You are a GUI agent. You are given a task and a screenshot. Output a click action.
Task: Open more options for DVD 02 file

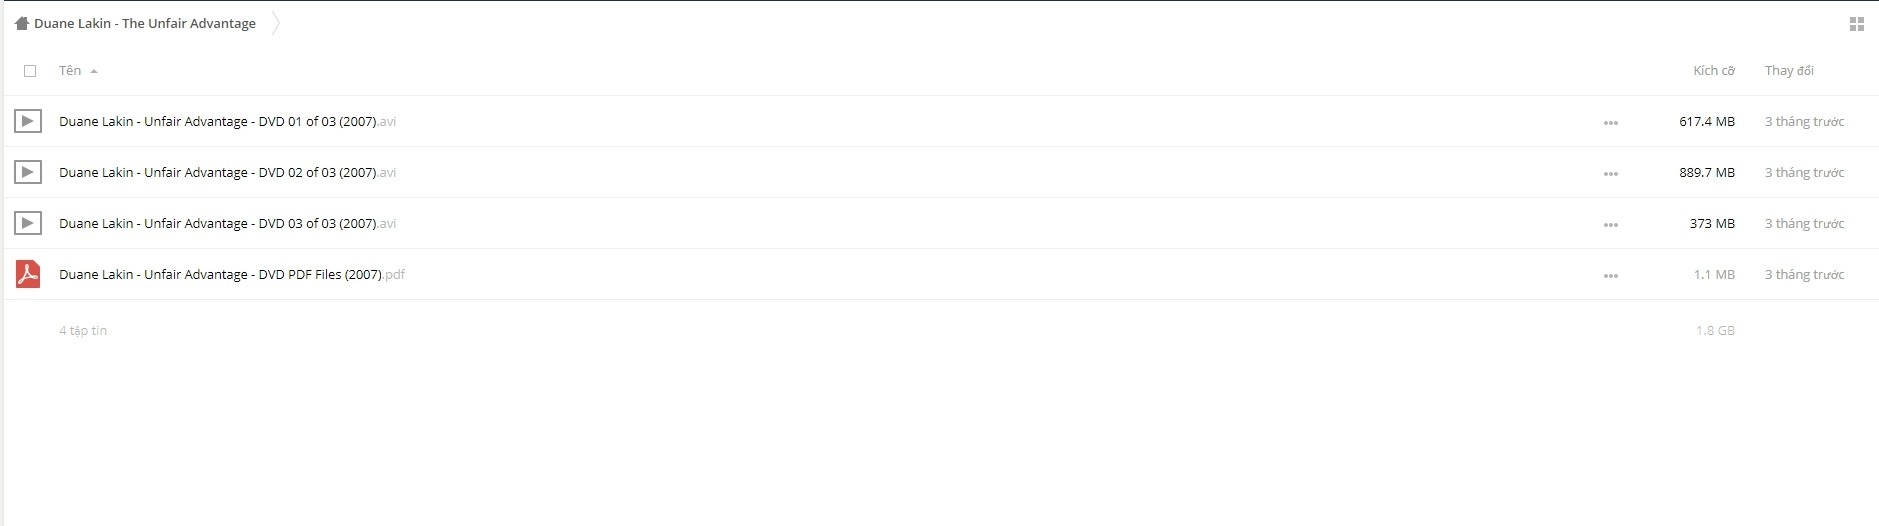[x=1610, y=174]
